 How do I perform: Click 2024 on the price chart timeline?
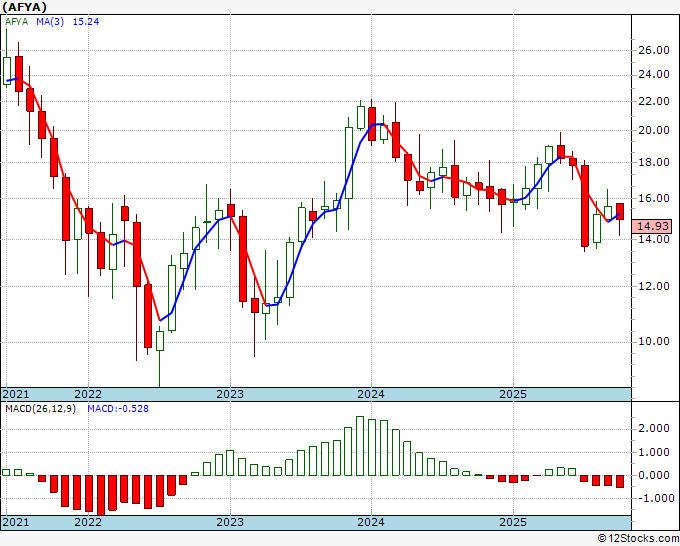371,394
